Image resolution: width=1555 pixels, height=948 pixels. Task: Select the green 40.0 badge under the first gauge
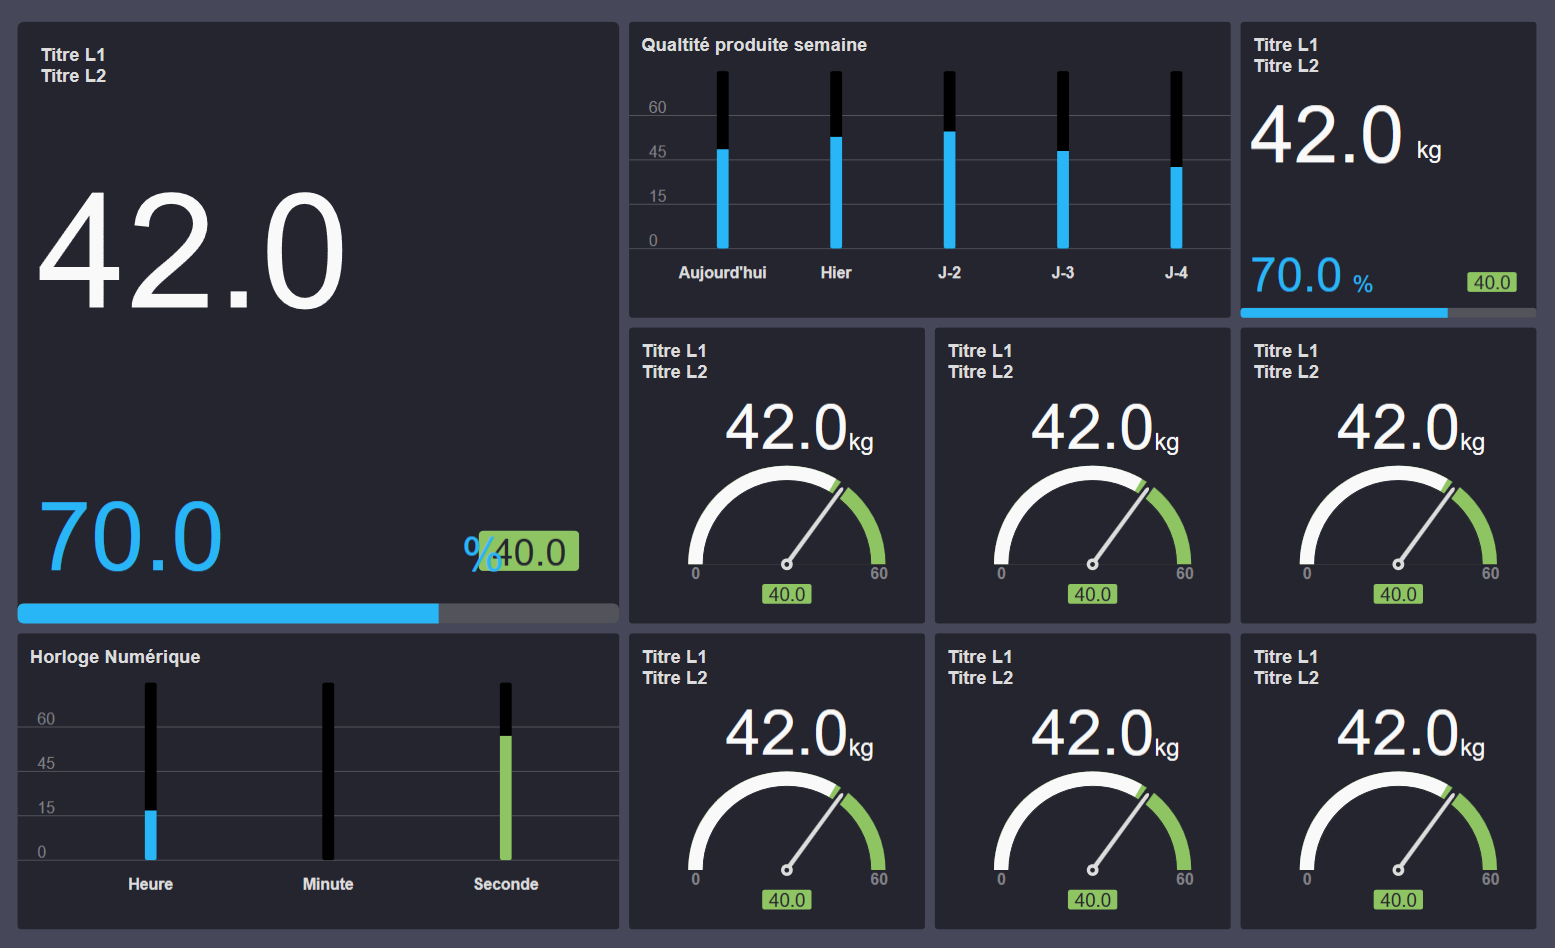(x=787, y=593)
